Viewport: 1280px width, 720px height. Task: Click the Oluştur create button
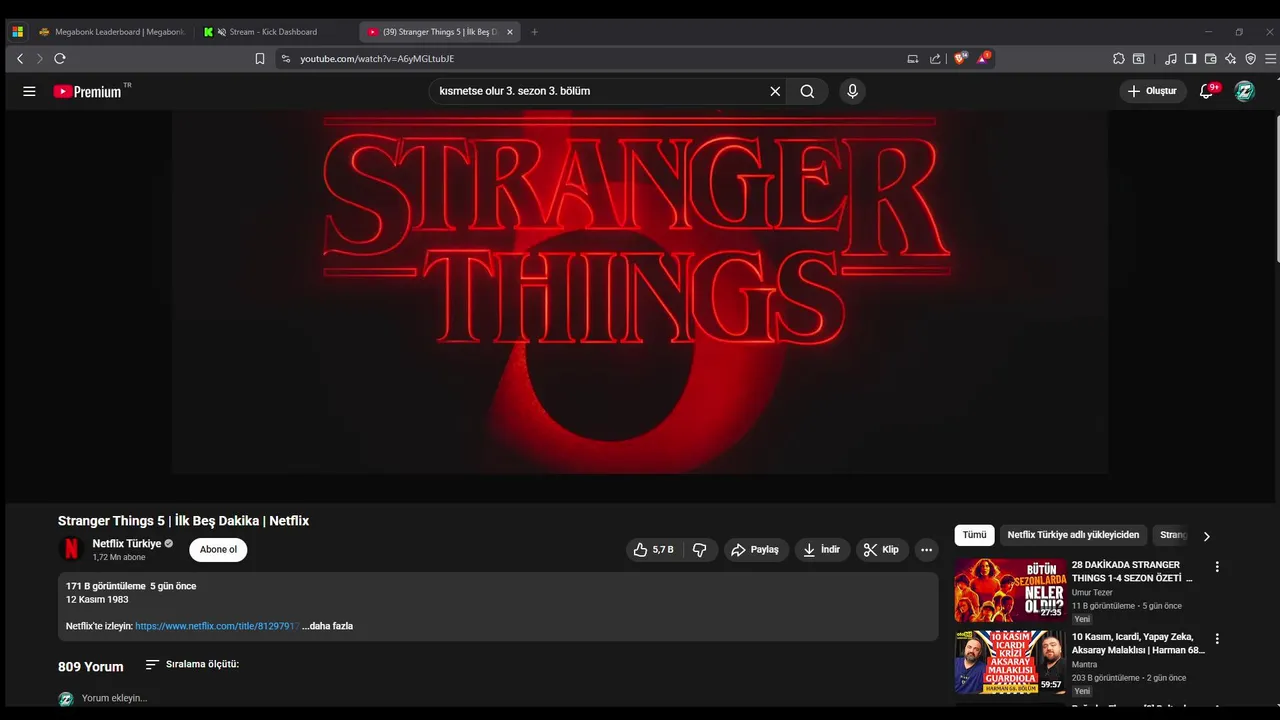(1152, 91)
